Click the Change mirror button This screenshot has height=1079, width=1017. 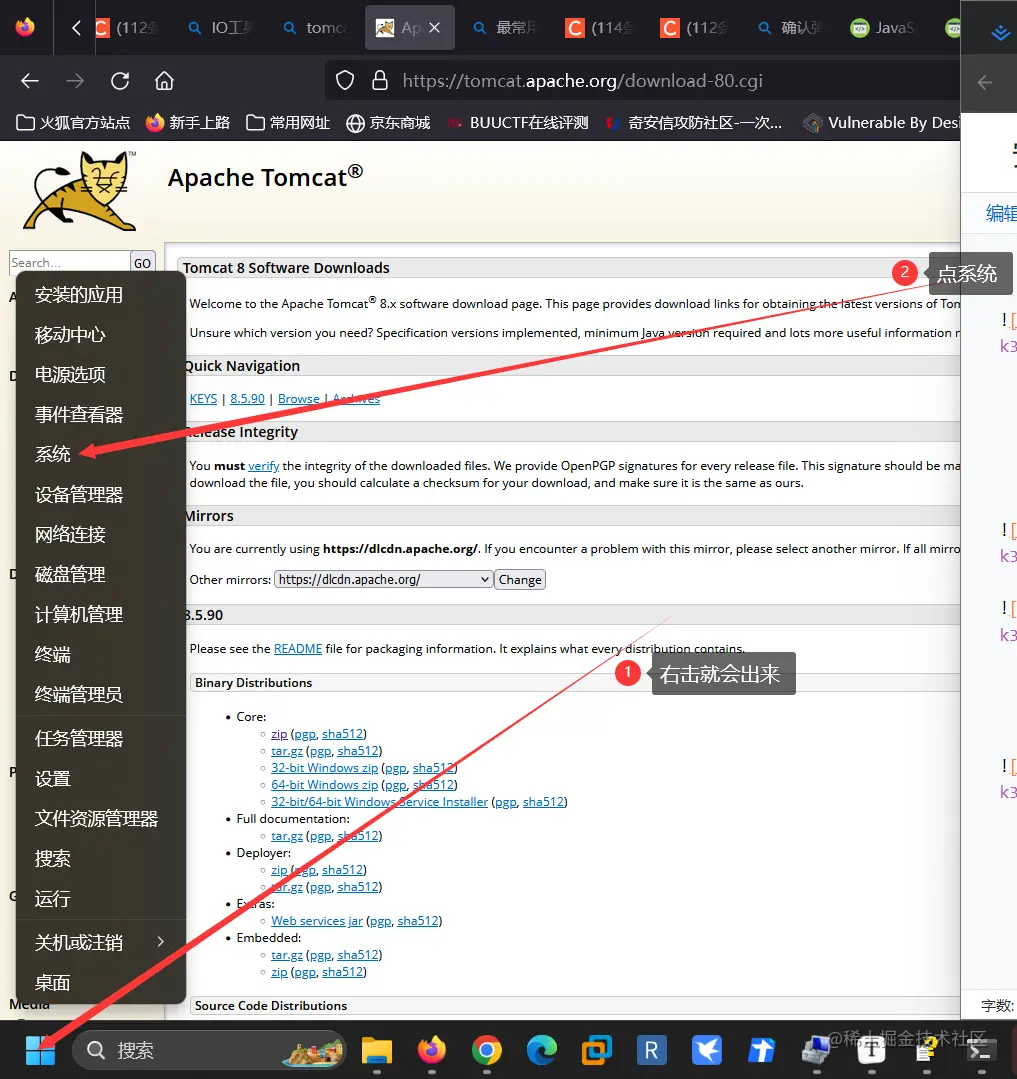point(520,579)
